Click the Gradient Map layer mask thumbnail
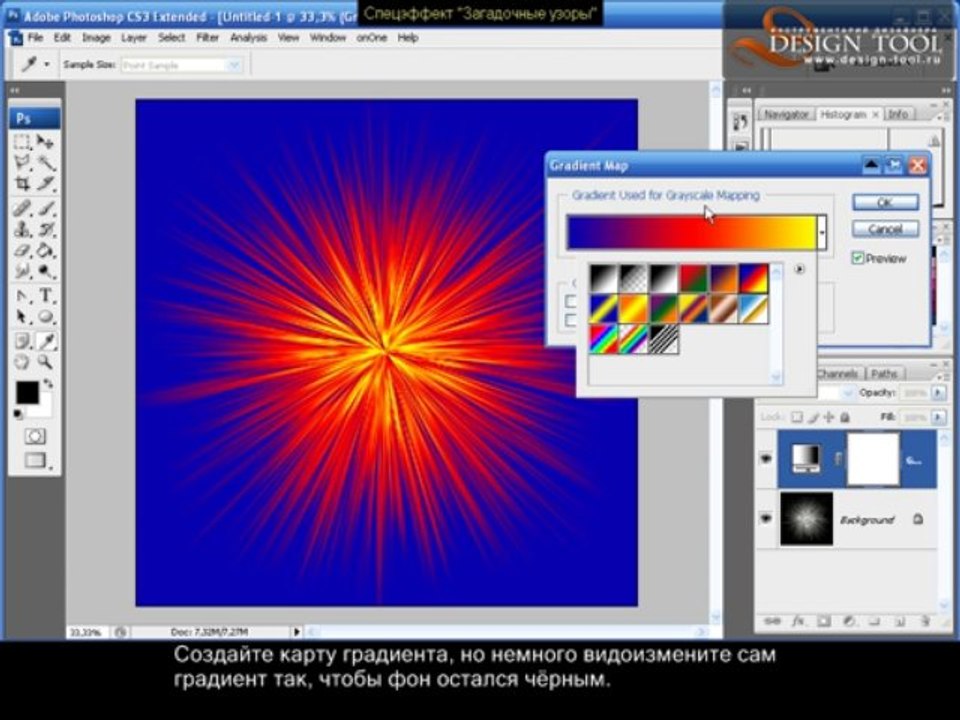The width and height of the screenshot is (960, 720). pyautogui.click(x=873, y=459)
